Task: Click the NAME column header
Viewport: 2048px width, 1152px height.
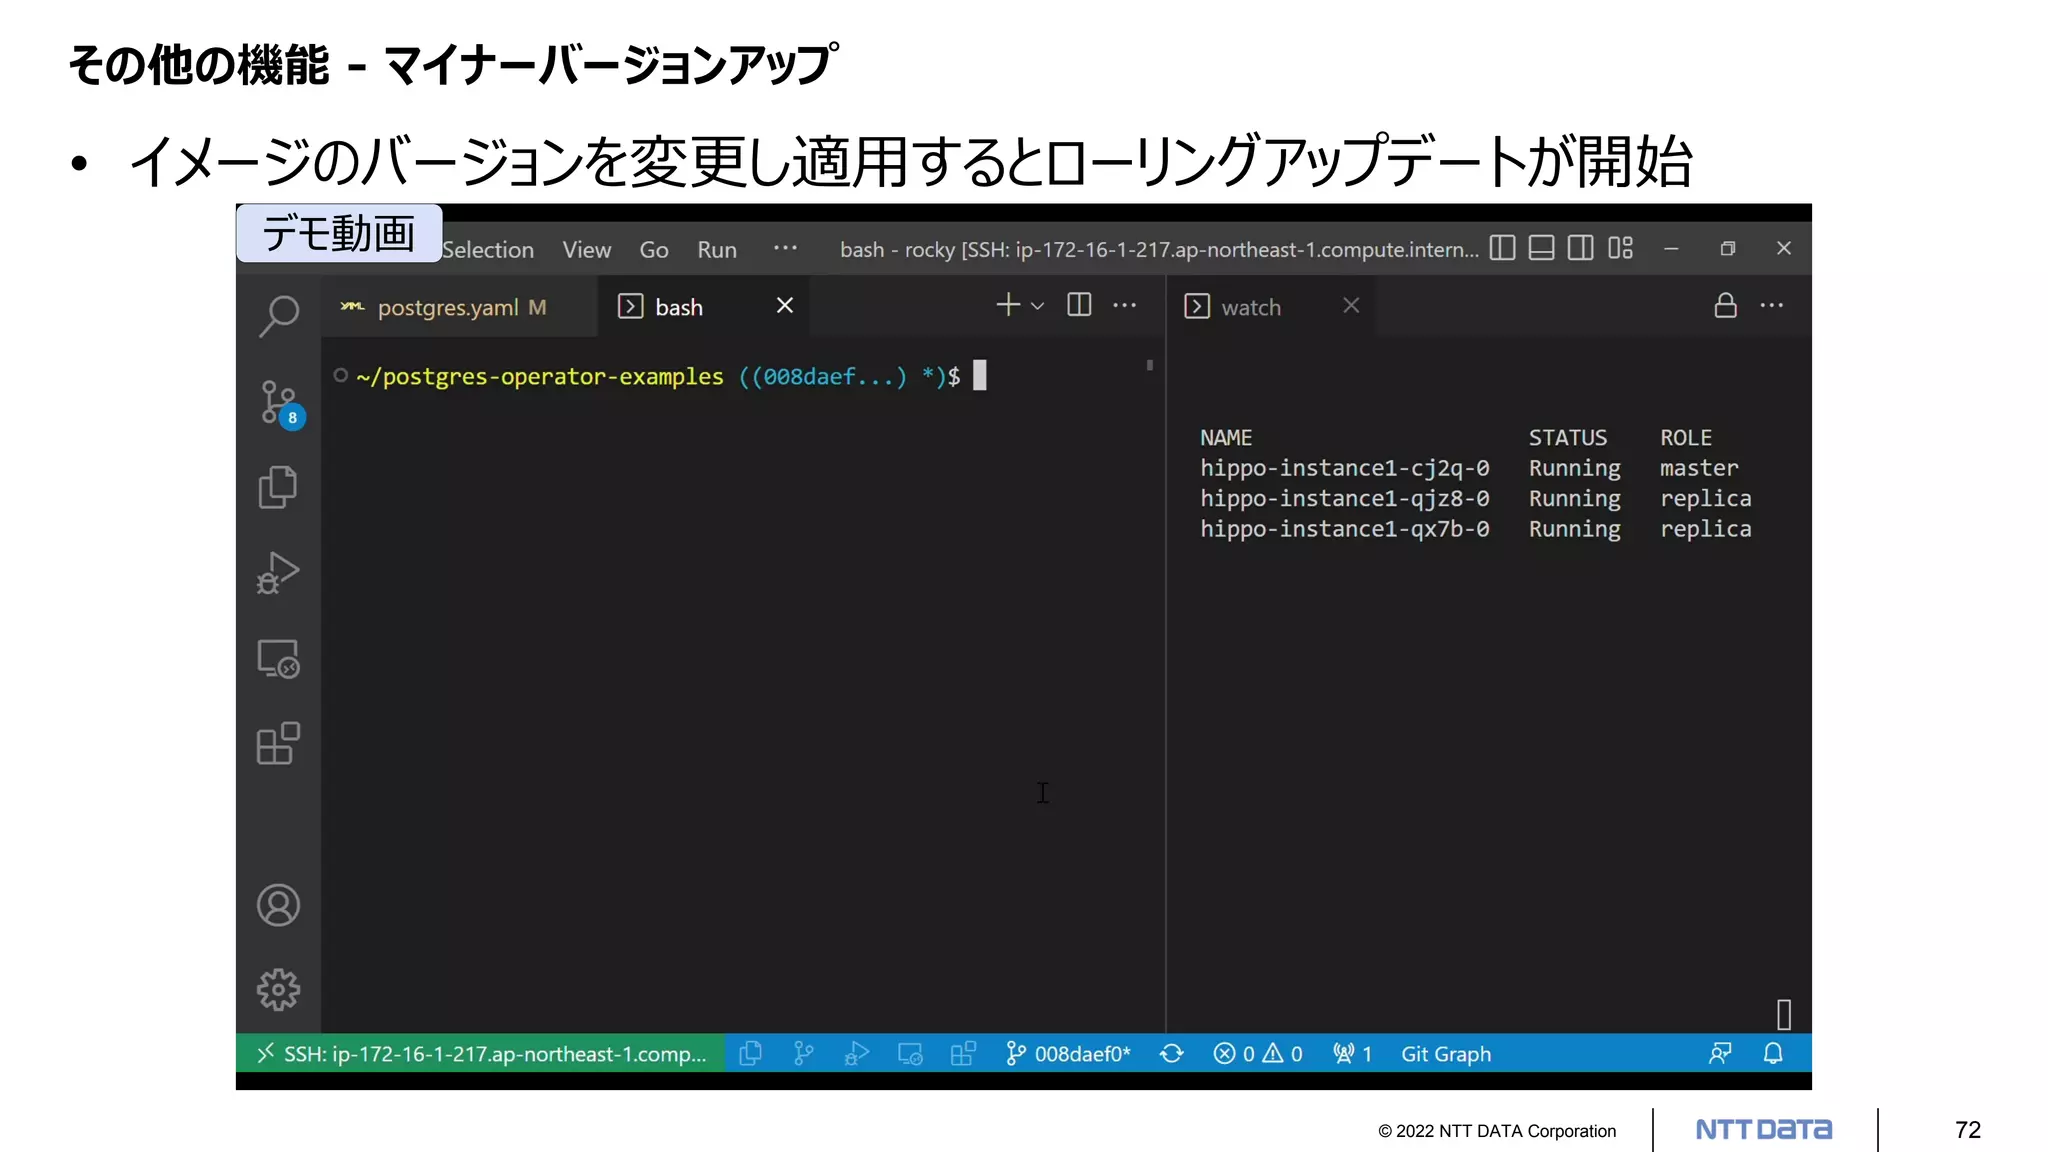Action: pyautogui.click(x=1226, y=438)
